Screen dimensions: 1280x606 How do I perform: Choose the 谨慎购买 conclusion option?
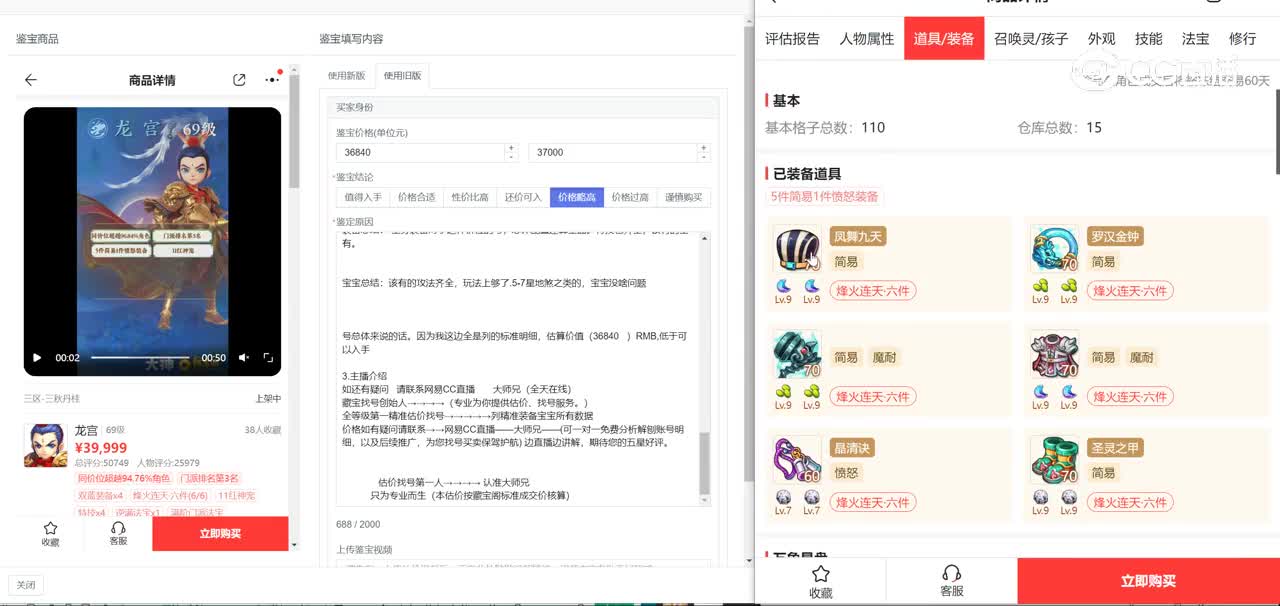(684, 197)
